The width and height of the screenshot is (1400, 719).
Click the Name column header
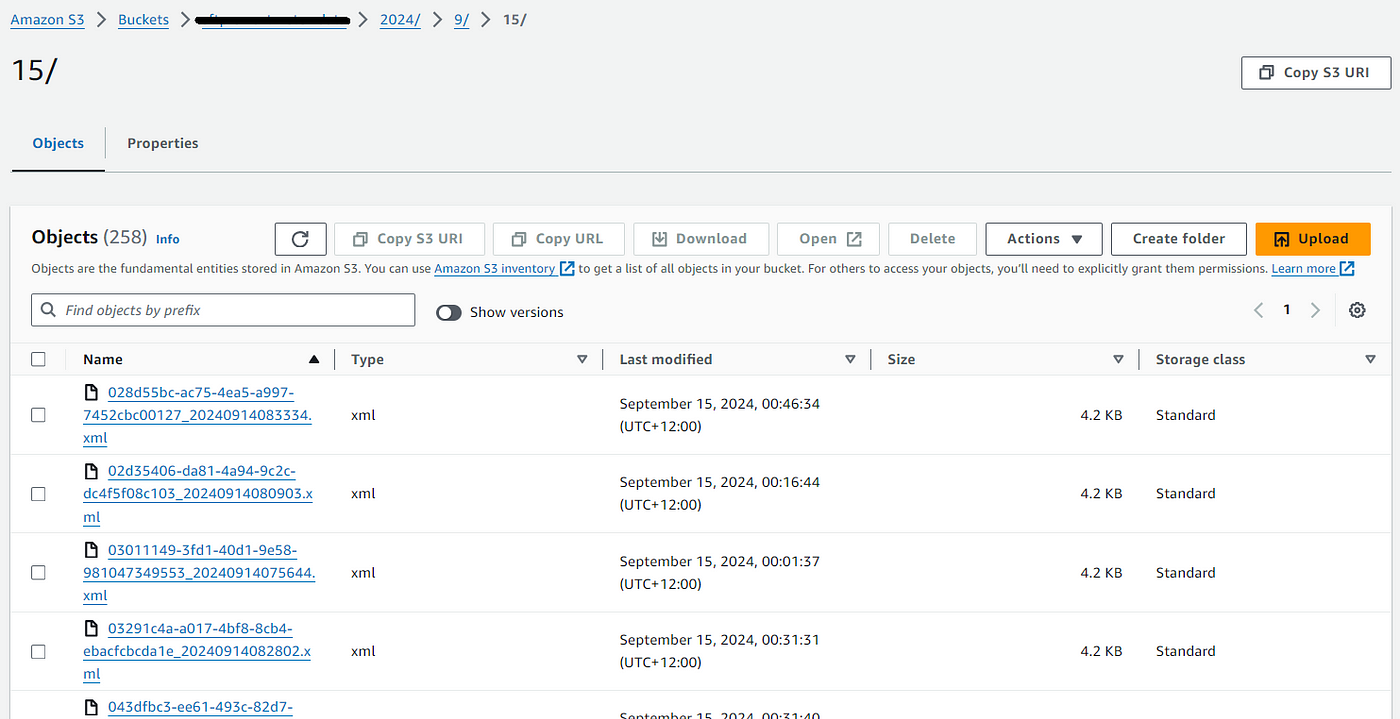[x=103, y=359]
